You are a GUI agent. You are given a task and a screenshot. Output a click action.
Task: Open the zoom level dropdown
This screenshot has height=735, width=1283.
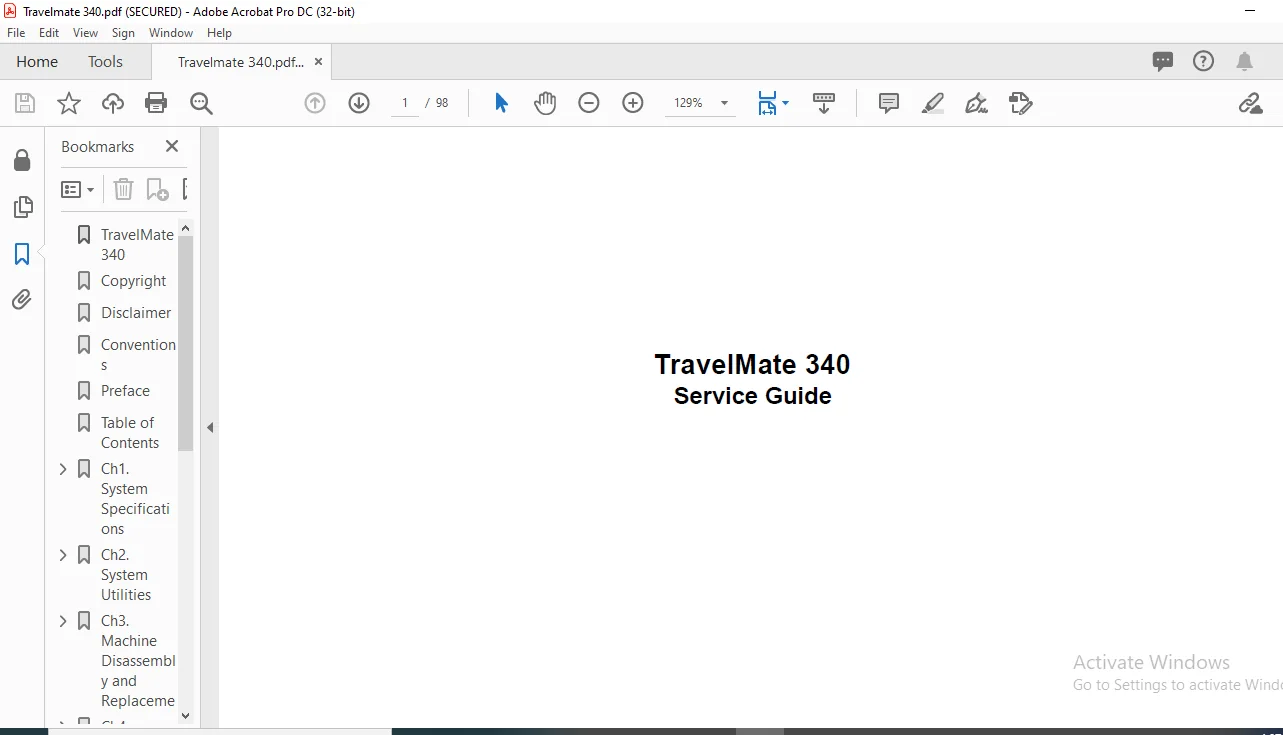click(724, 103)
